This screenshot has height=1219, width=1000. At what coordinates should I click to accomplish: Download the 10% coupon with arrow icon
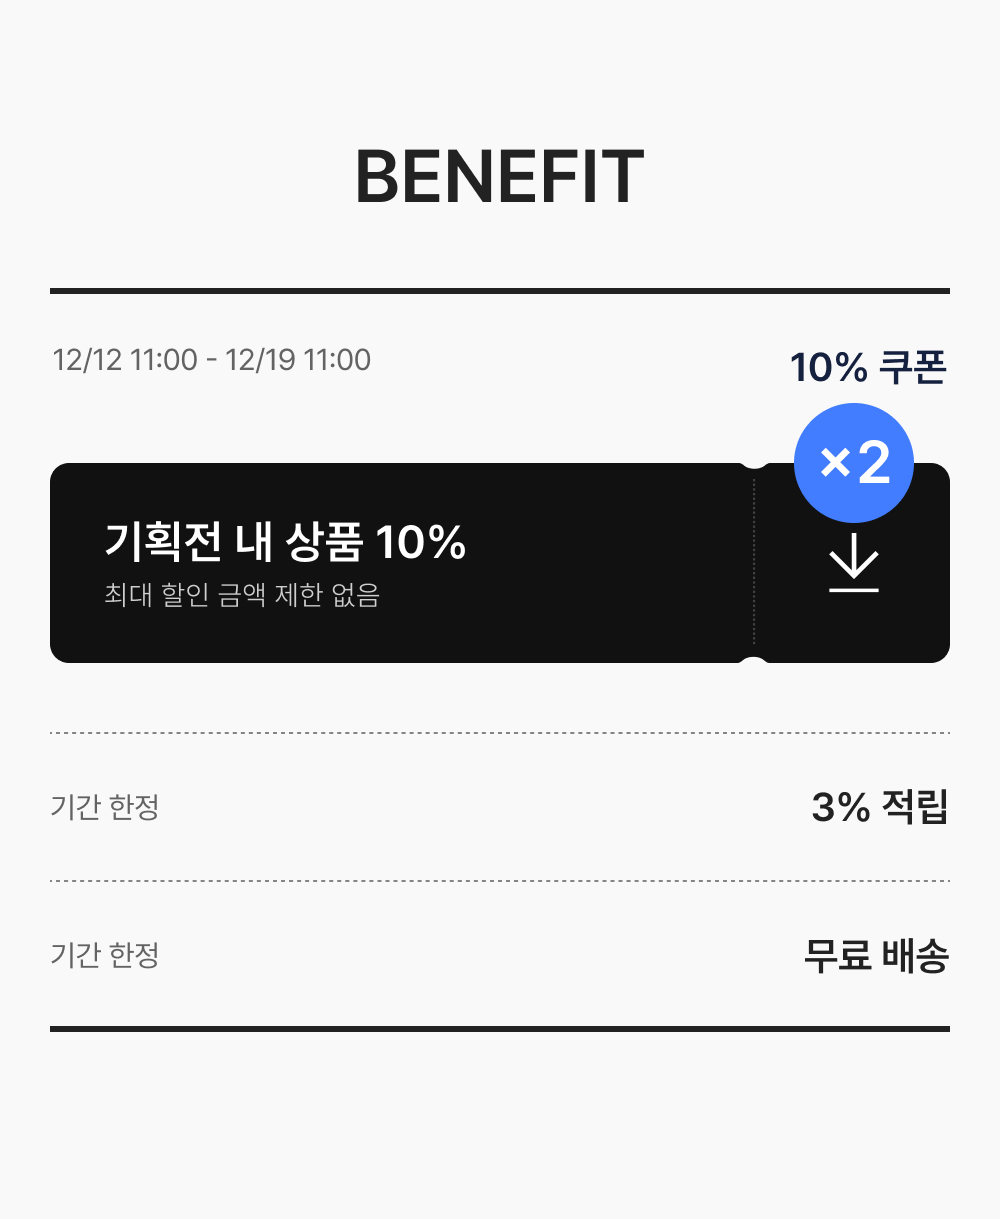853,565
